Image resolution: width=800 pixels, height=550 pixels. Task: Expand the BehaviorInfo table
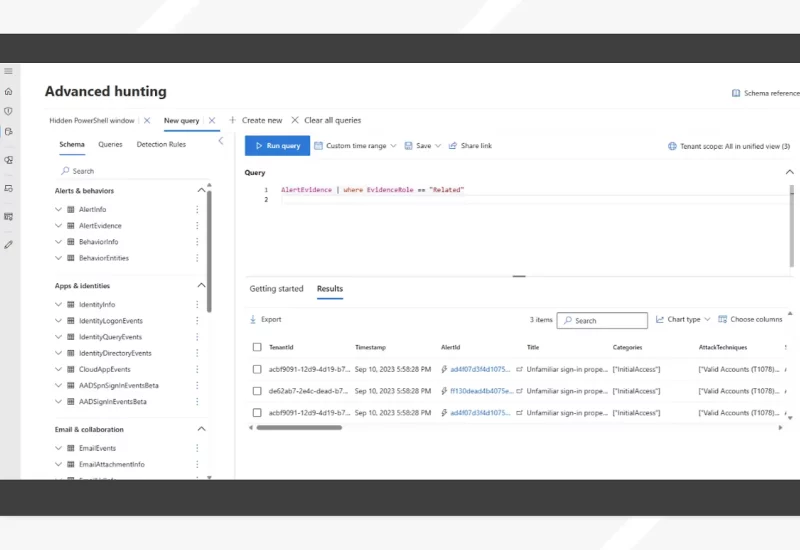(x=58, y=242)
